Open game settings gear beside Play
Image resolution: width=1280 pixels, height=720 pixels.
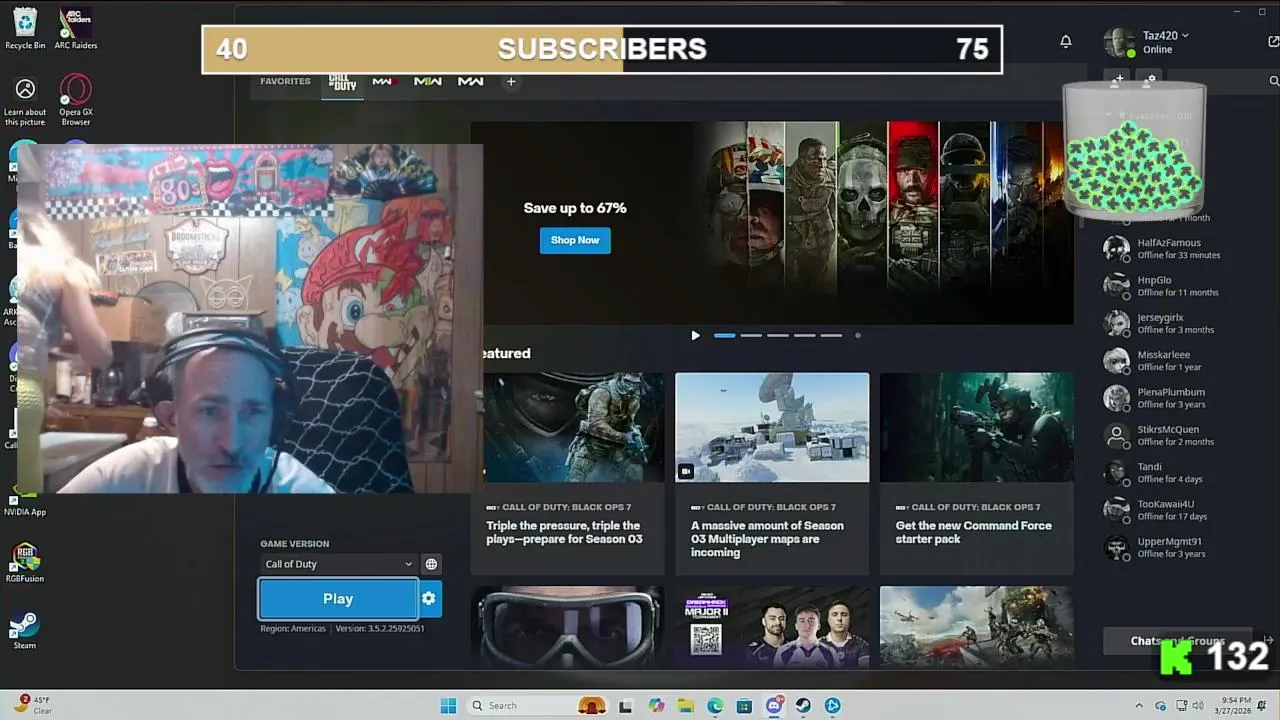[429, 599]
